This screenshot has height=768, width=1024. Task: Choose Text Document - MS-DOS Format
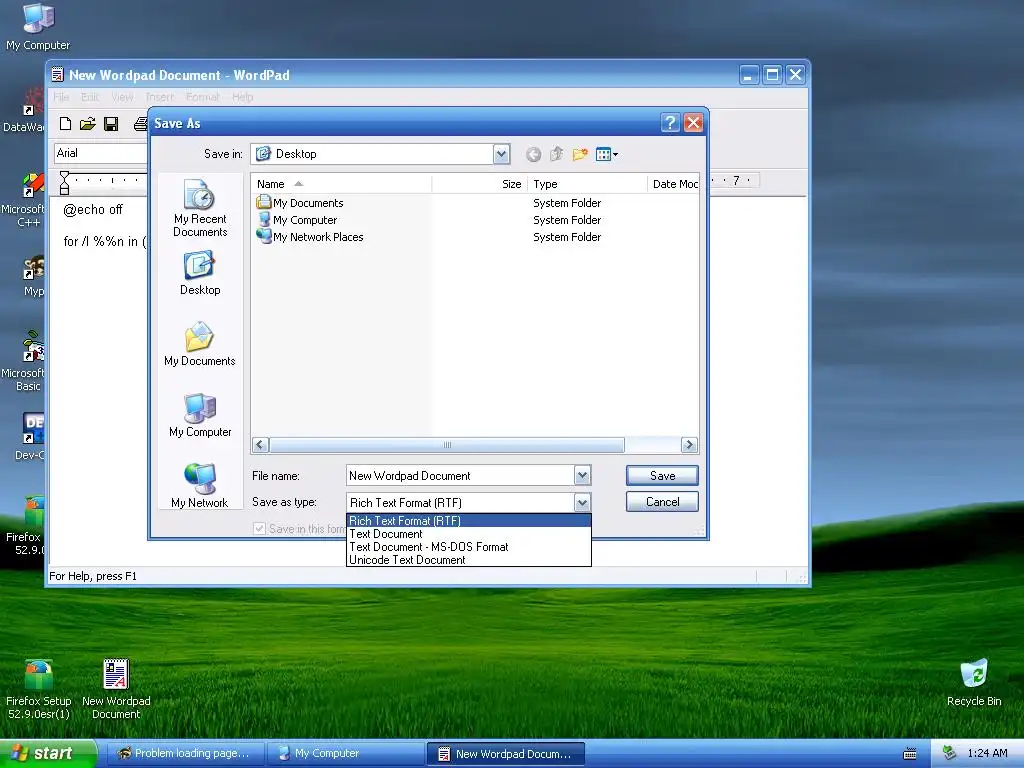(x=468, y=547)
